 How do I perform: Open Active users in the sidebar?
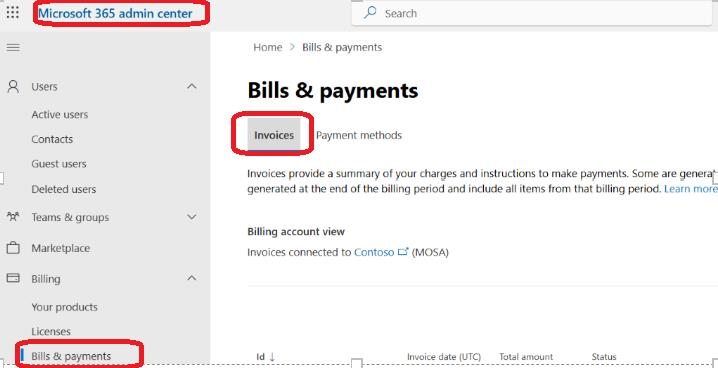60,114
